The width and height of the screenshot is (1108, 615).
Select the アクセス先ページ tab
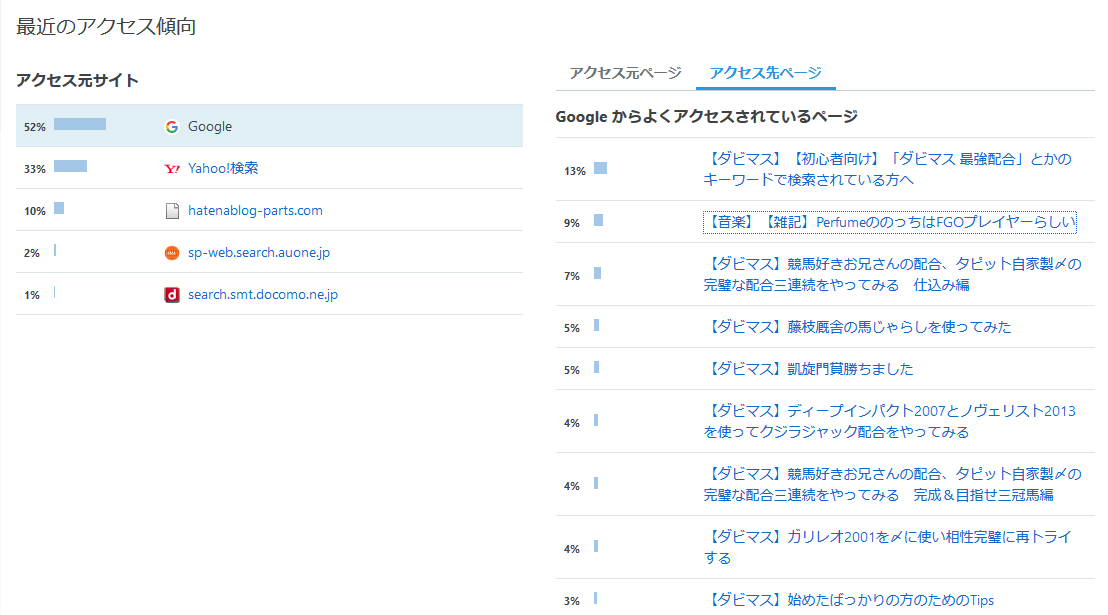coord(765,73)
